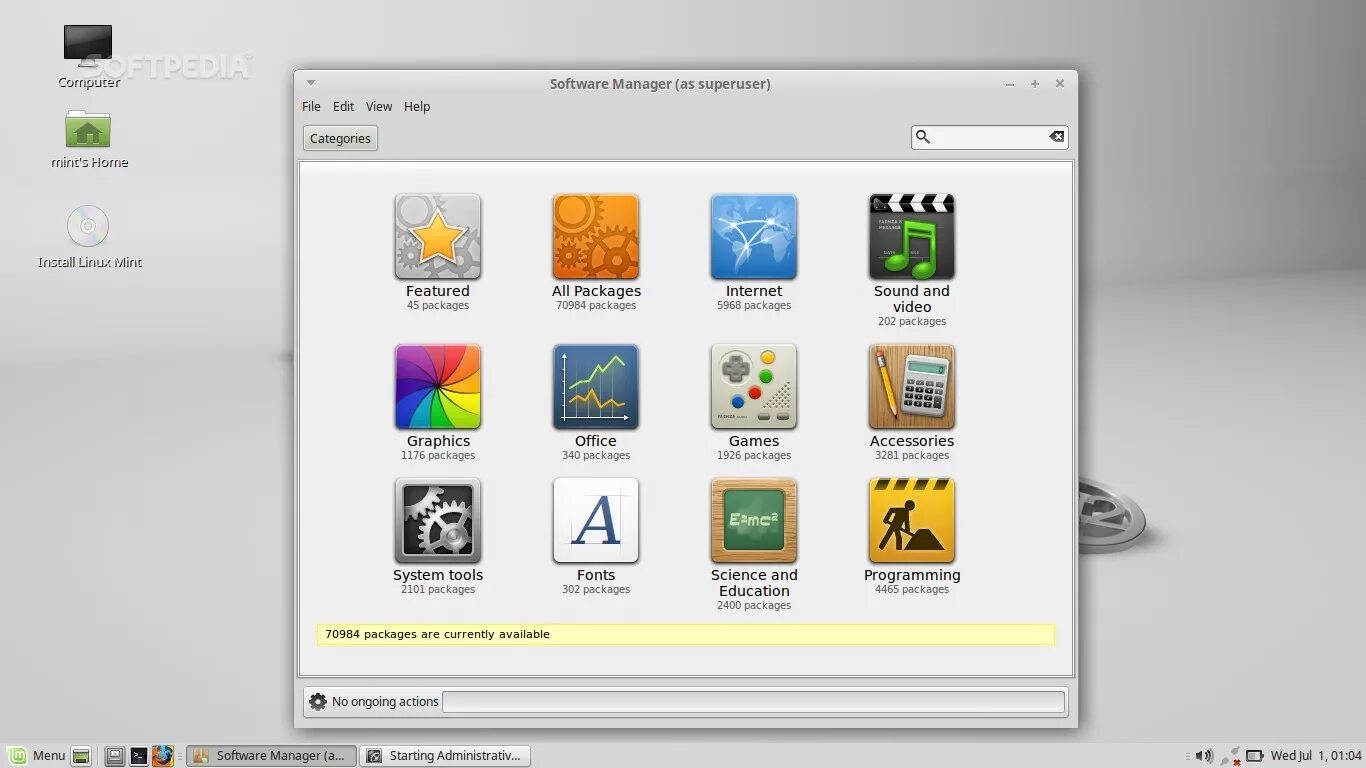Open the Internet category icon
Image resolution: width=1366 pixels, height=768 pixels.
coord(754,237)
